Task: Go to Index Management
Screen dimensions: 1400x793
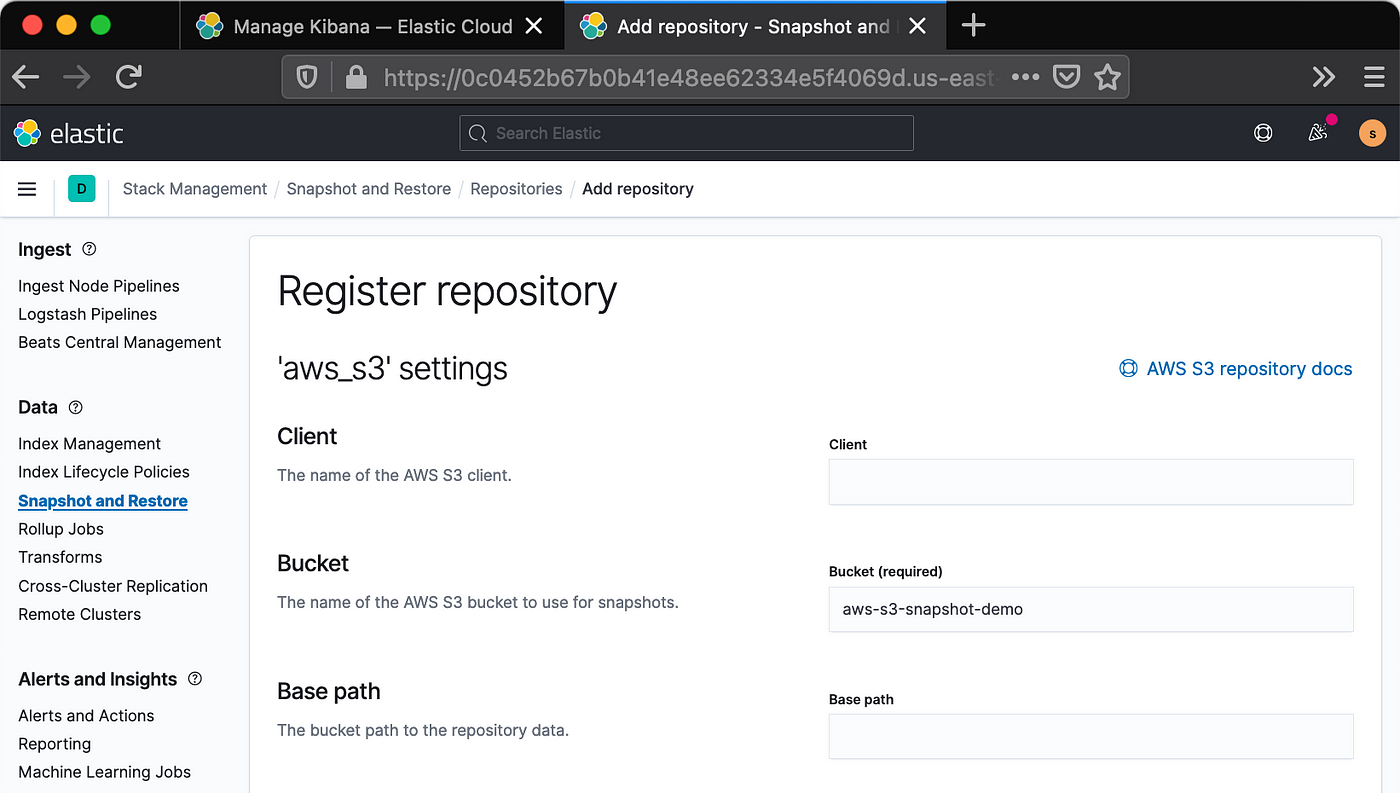Action: point(90,444)
